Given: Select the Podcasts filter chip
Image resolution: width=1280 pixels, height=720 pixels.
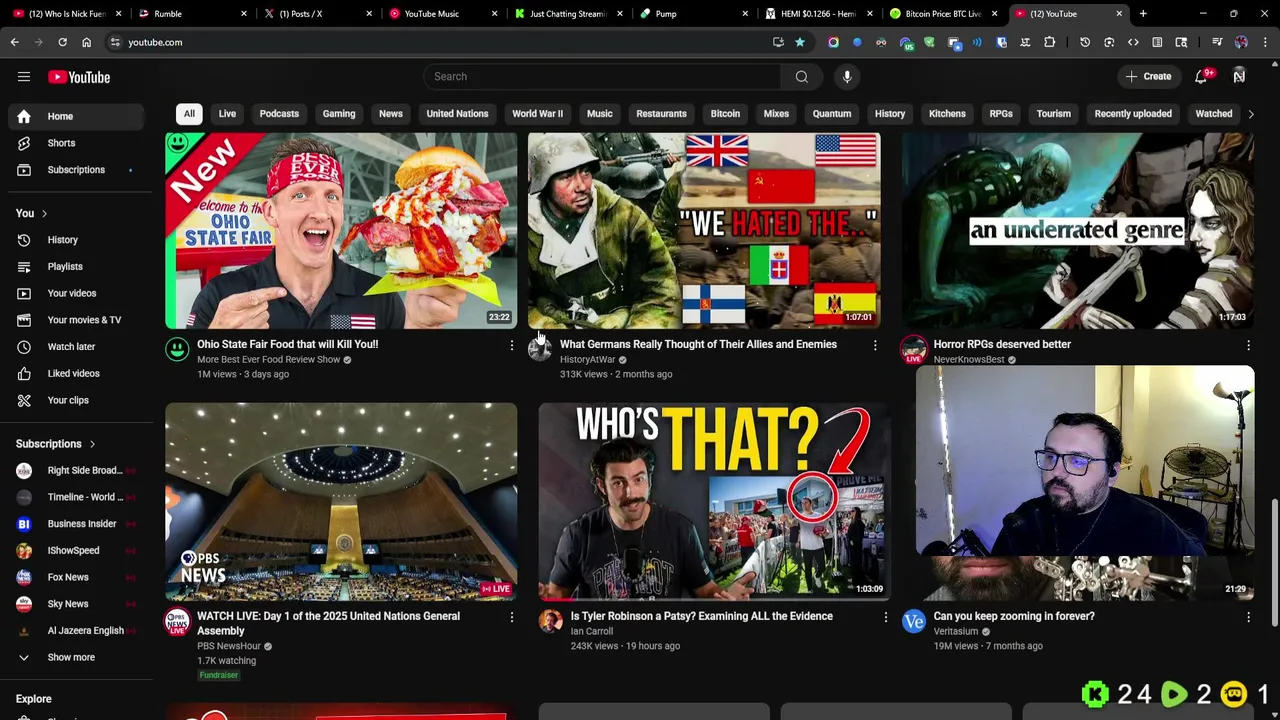Looking at the screenshot, I should coord(279,114).
